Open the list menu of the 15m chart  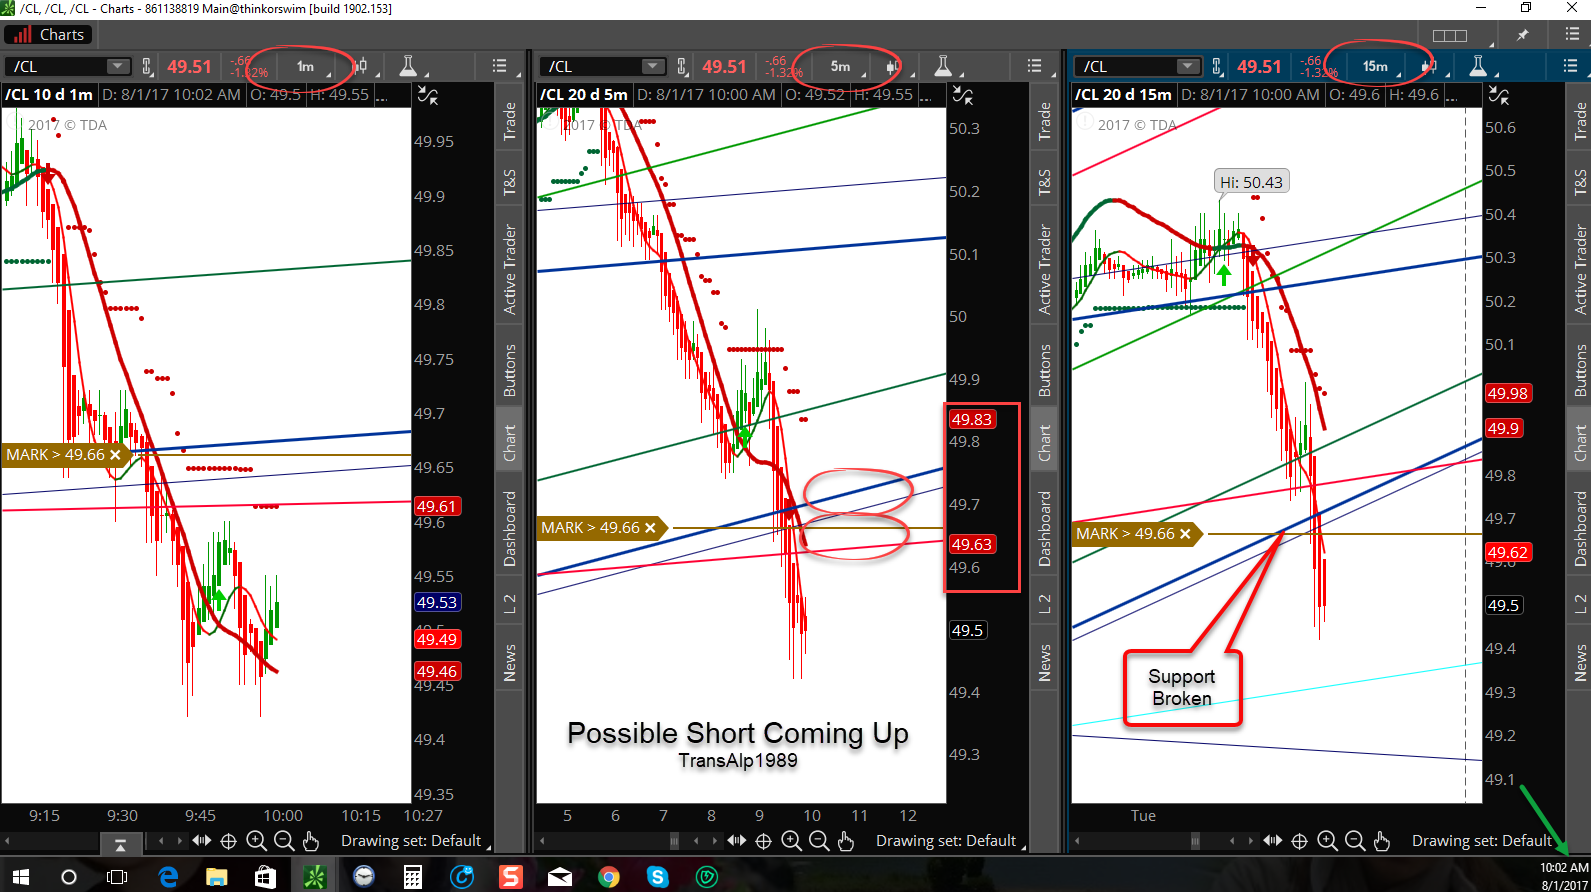click(1570, 66)
